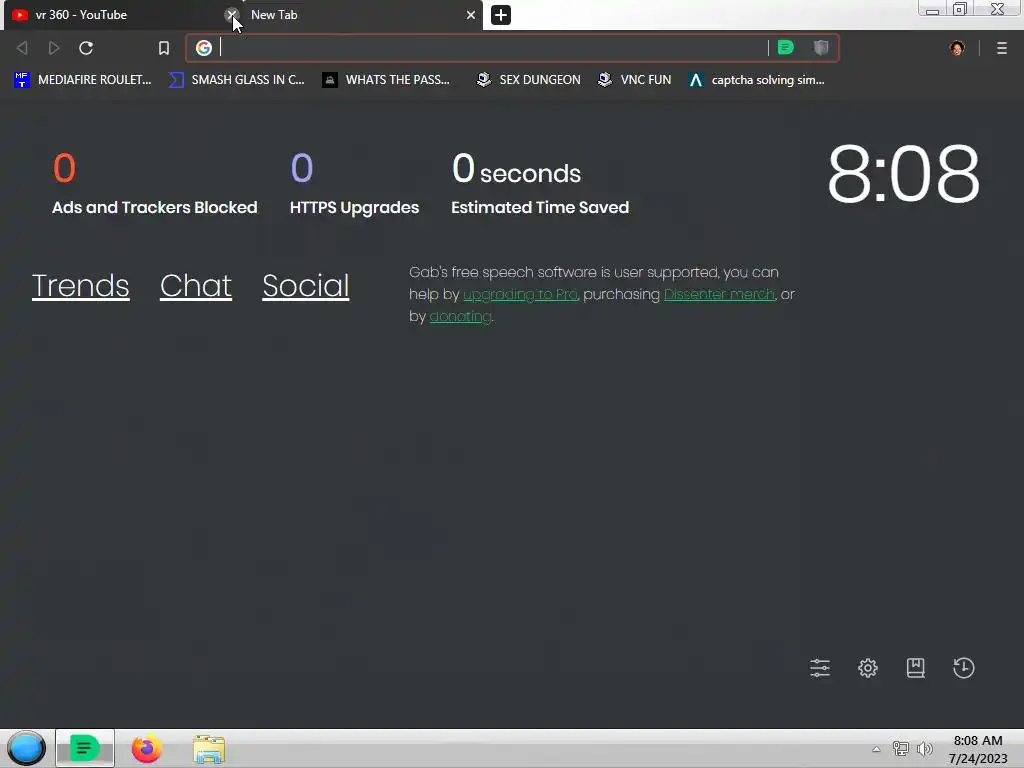Screen dimensions: 1024x768
Task: Open the user profile avatar
Action: click(957, 48)
